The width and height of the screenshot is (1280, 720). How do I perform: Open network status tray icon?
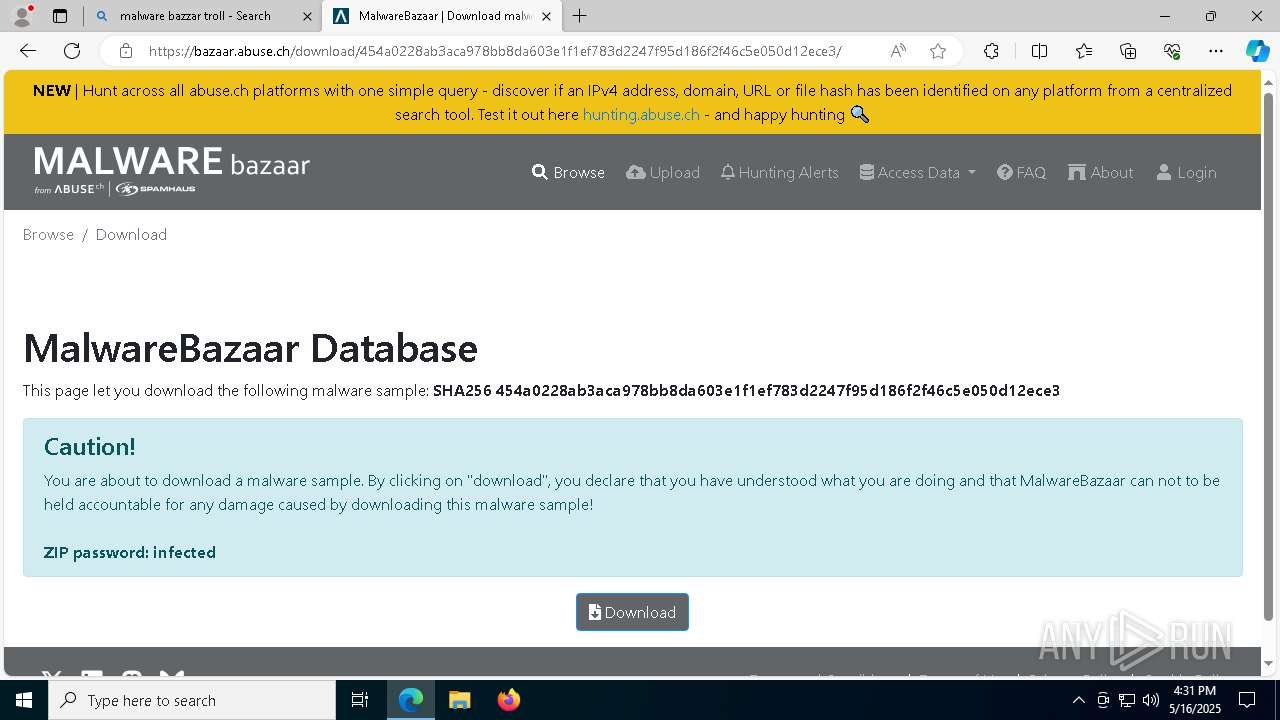pyautogui.click(x=1127, y=700)
